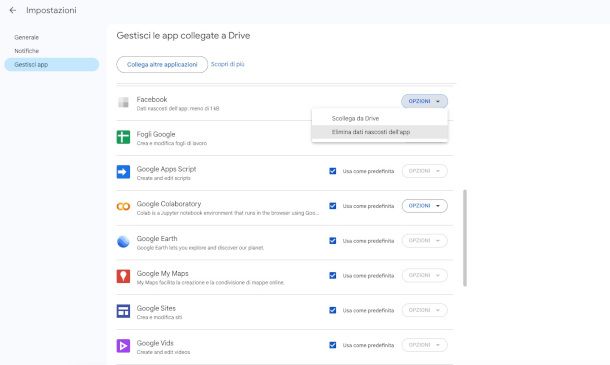610x365 pixels.
Task: Open the Scopri di più link
Action: (x=228, y=64)
